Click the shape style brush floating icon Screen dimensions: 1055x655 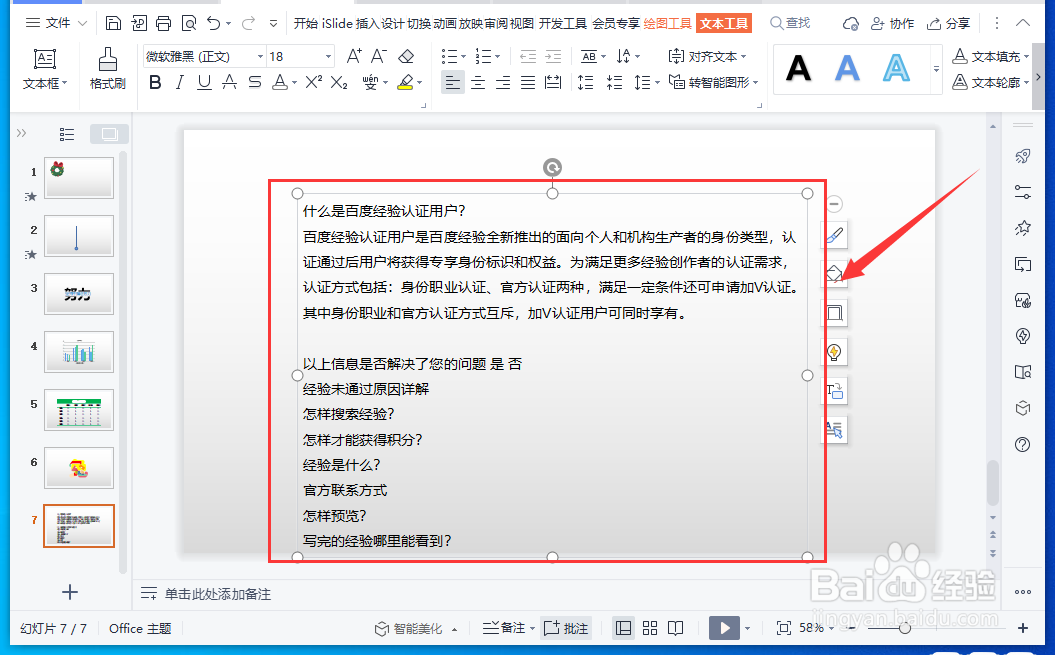point(834,235)
